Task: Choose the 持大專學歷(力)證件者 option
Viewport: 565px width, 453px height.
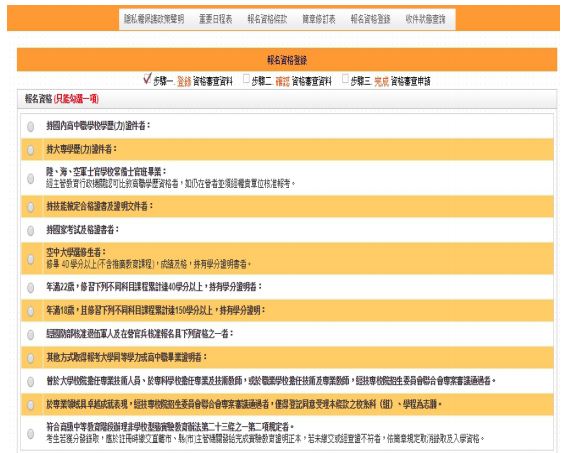Action: (31, 150)
